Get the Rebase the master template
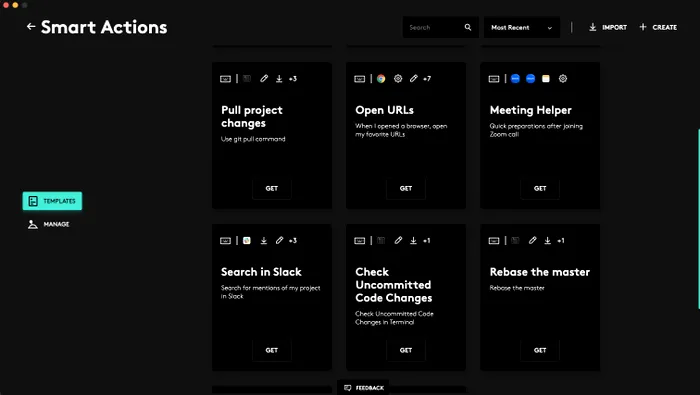This screenshot has height=395, width=700. (540, 350)
